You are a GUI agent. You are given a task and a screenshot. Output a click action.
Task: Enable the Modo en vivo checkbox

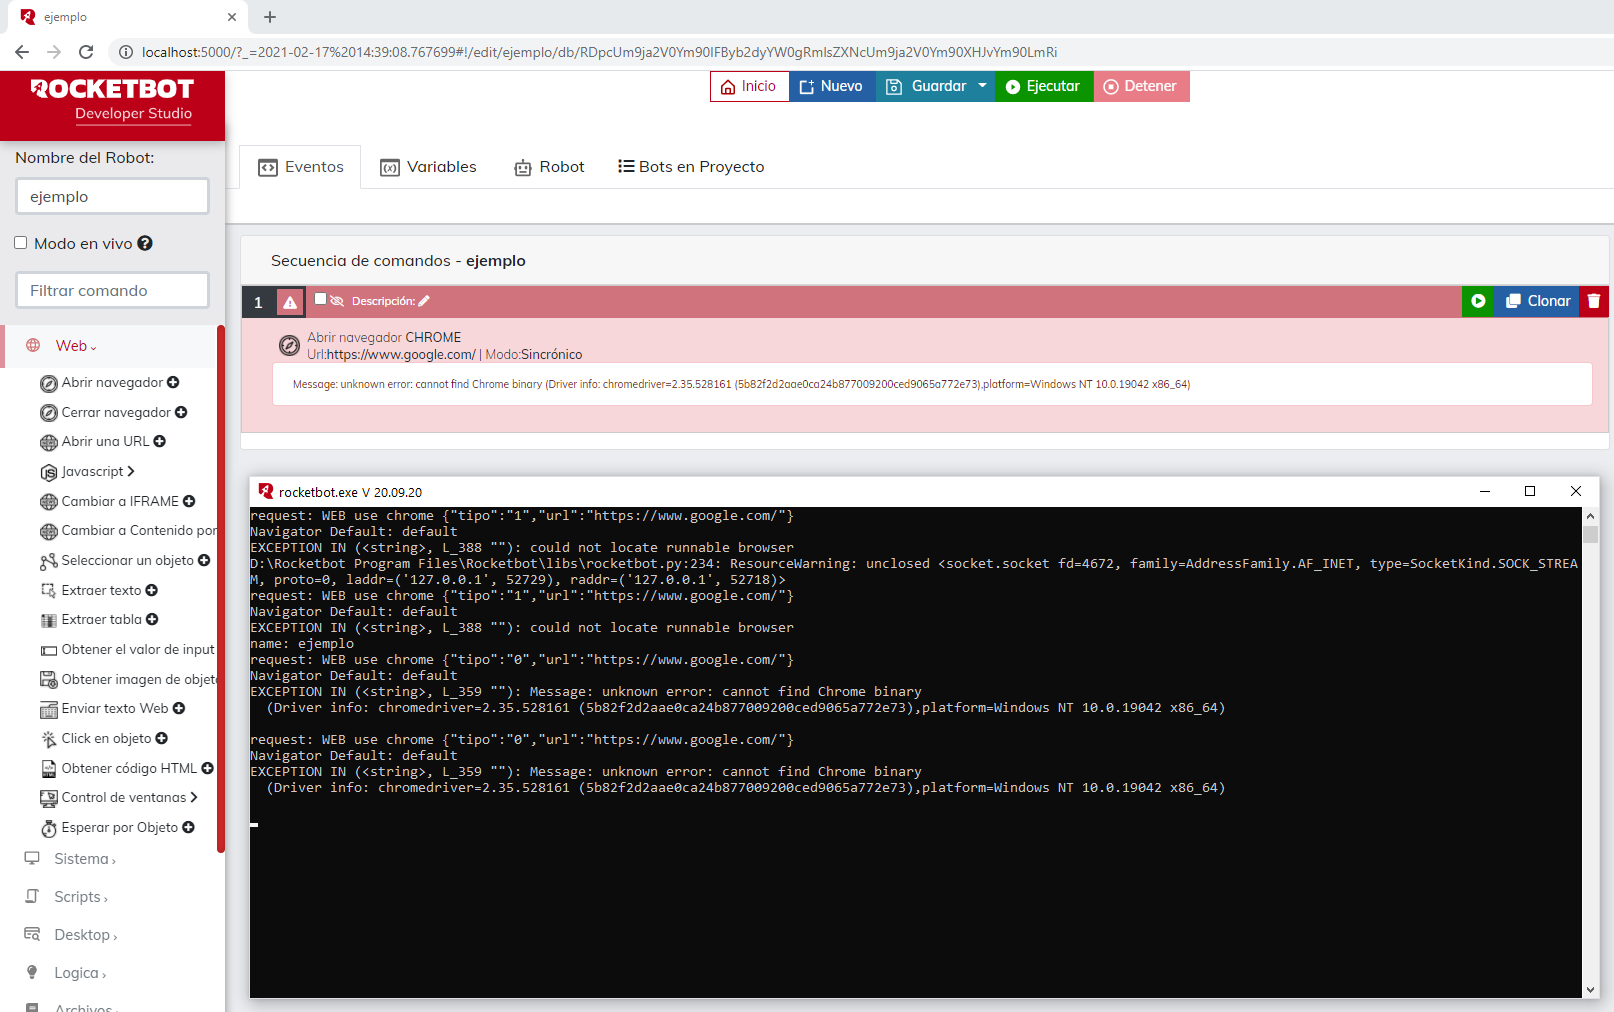pyautogui.click(x=21, y=243)
